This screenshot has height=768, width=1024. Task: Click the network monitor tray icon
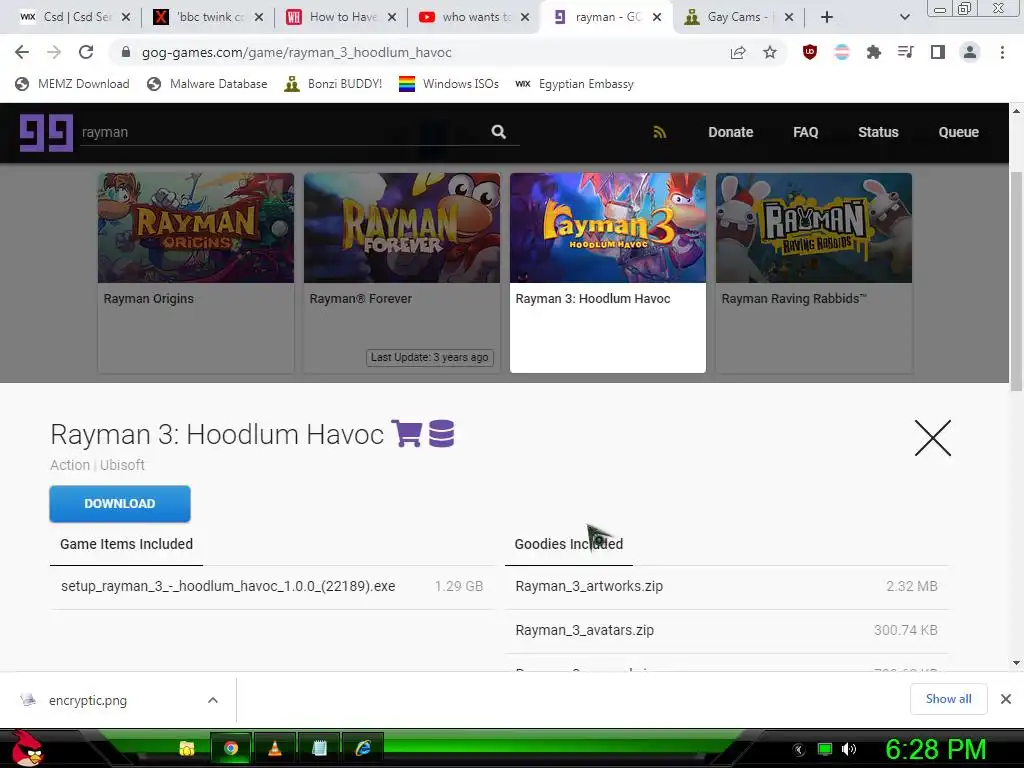[x=825, y=749]
